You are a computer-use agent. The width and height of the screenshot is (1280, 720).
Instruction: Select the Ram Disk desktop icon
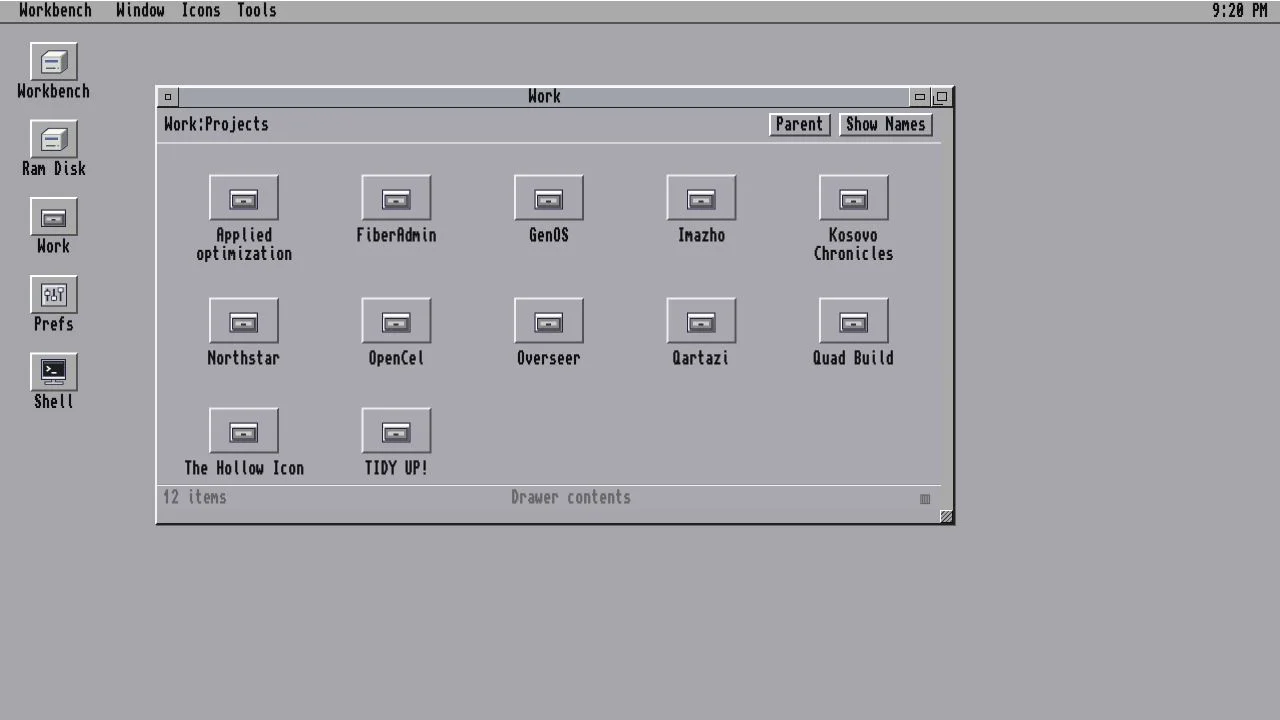click(54, 140)
